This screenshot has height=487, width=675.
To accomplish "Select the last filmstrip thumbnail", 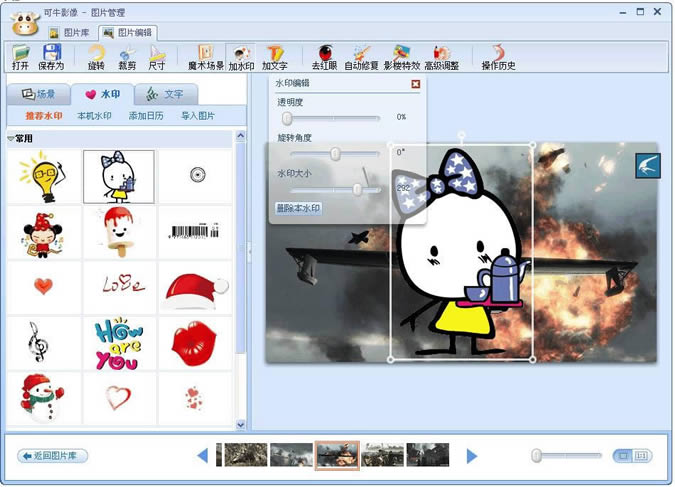I will pos(427,455).
